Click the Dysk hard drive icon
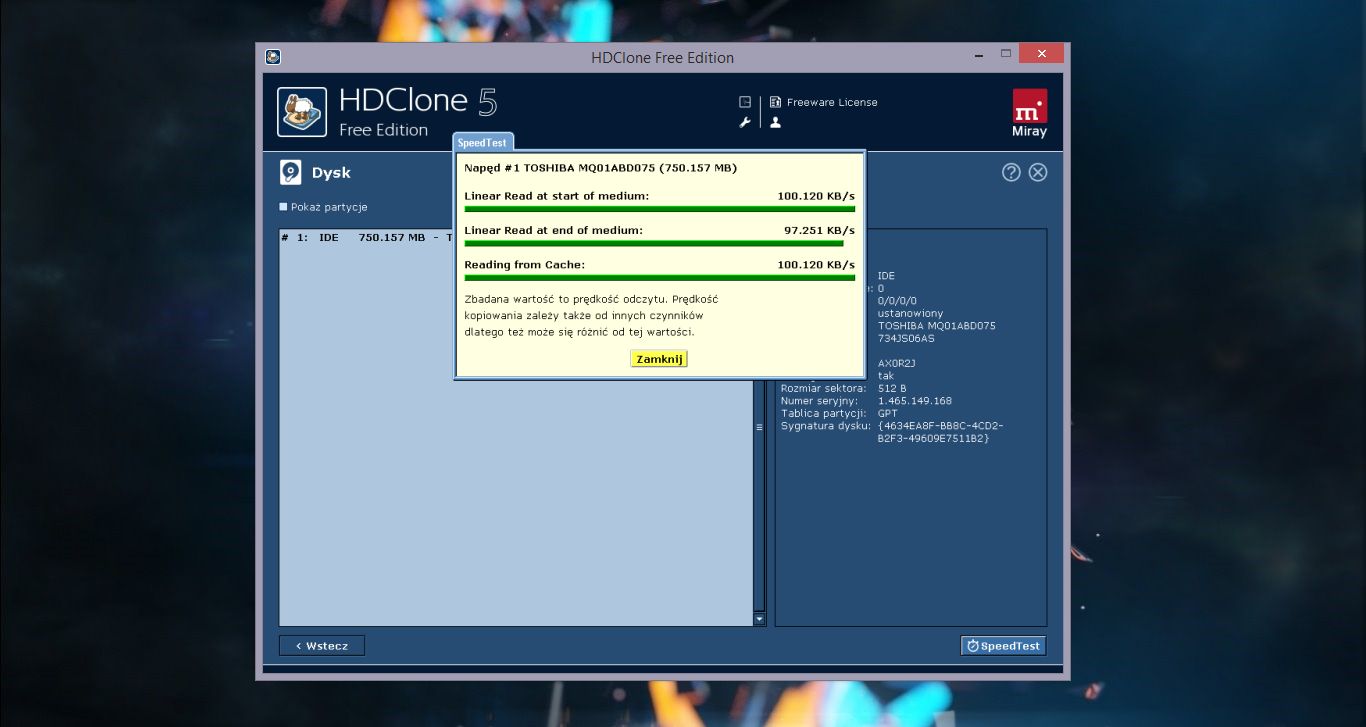The height and width of the screenshot is (727, 1366). (290, 172)
